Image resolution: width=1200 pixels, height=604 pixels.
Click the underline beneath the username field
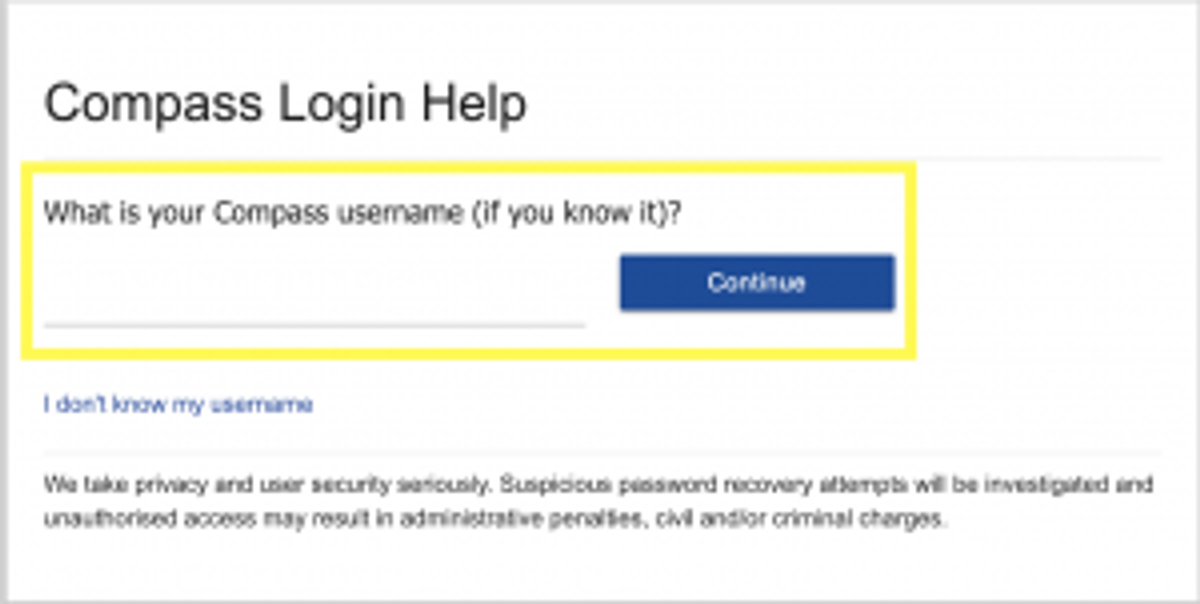pyautogui.click(x=314, y=325)
